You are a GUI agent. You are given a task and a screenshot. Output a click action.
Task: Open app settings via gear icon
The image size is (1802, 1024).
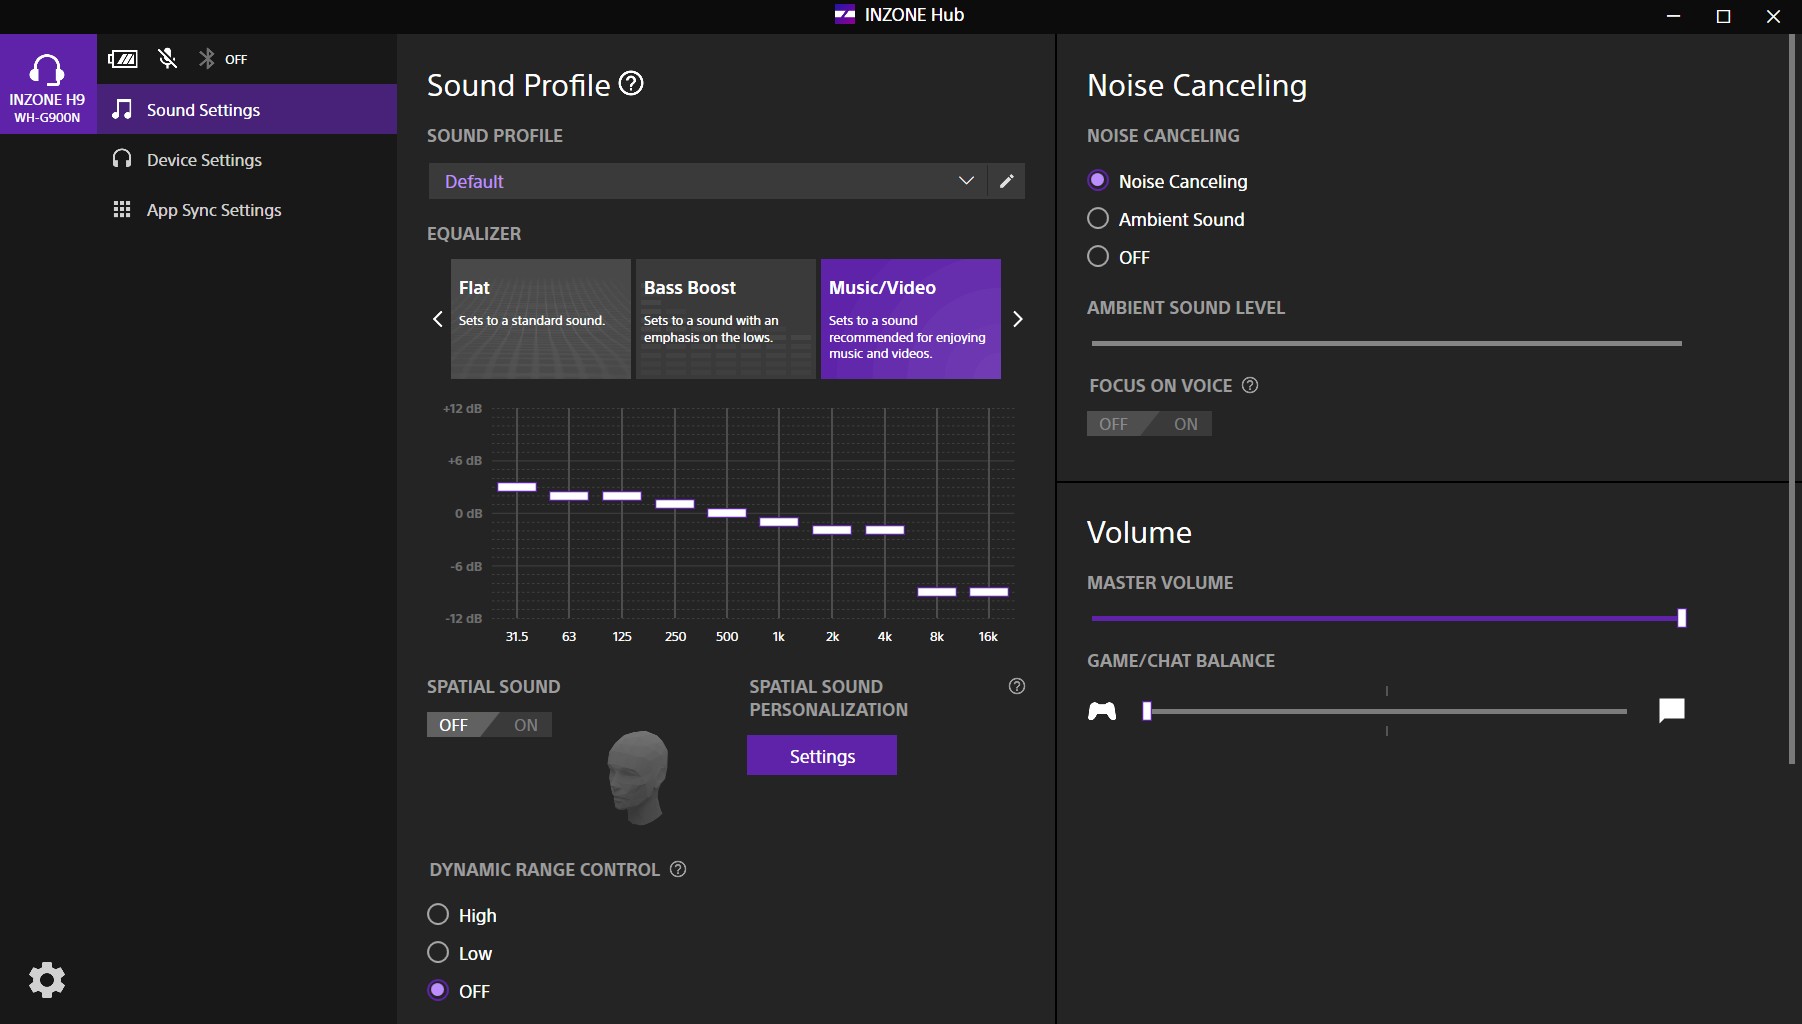[x=47, y=980]
